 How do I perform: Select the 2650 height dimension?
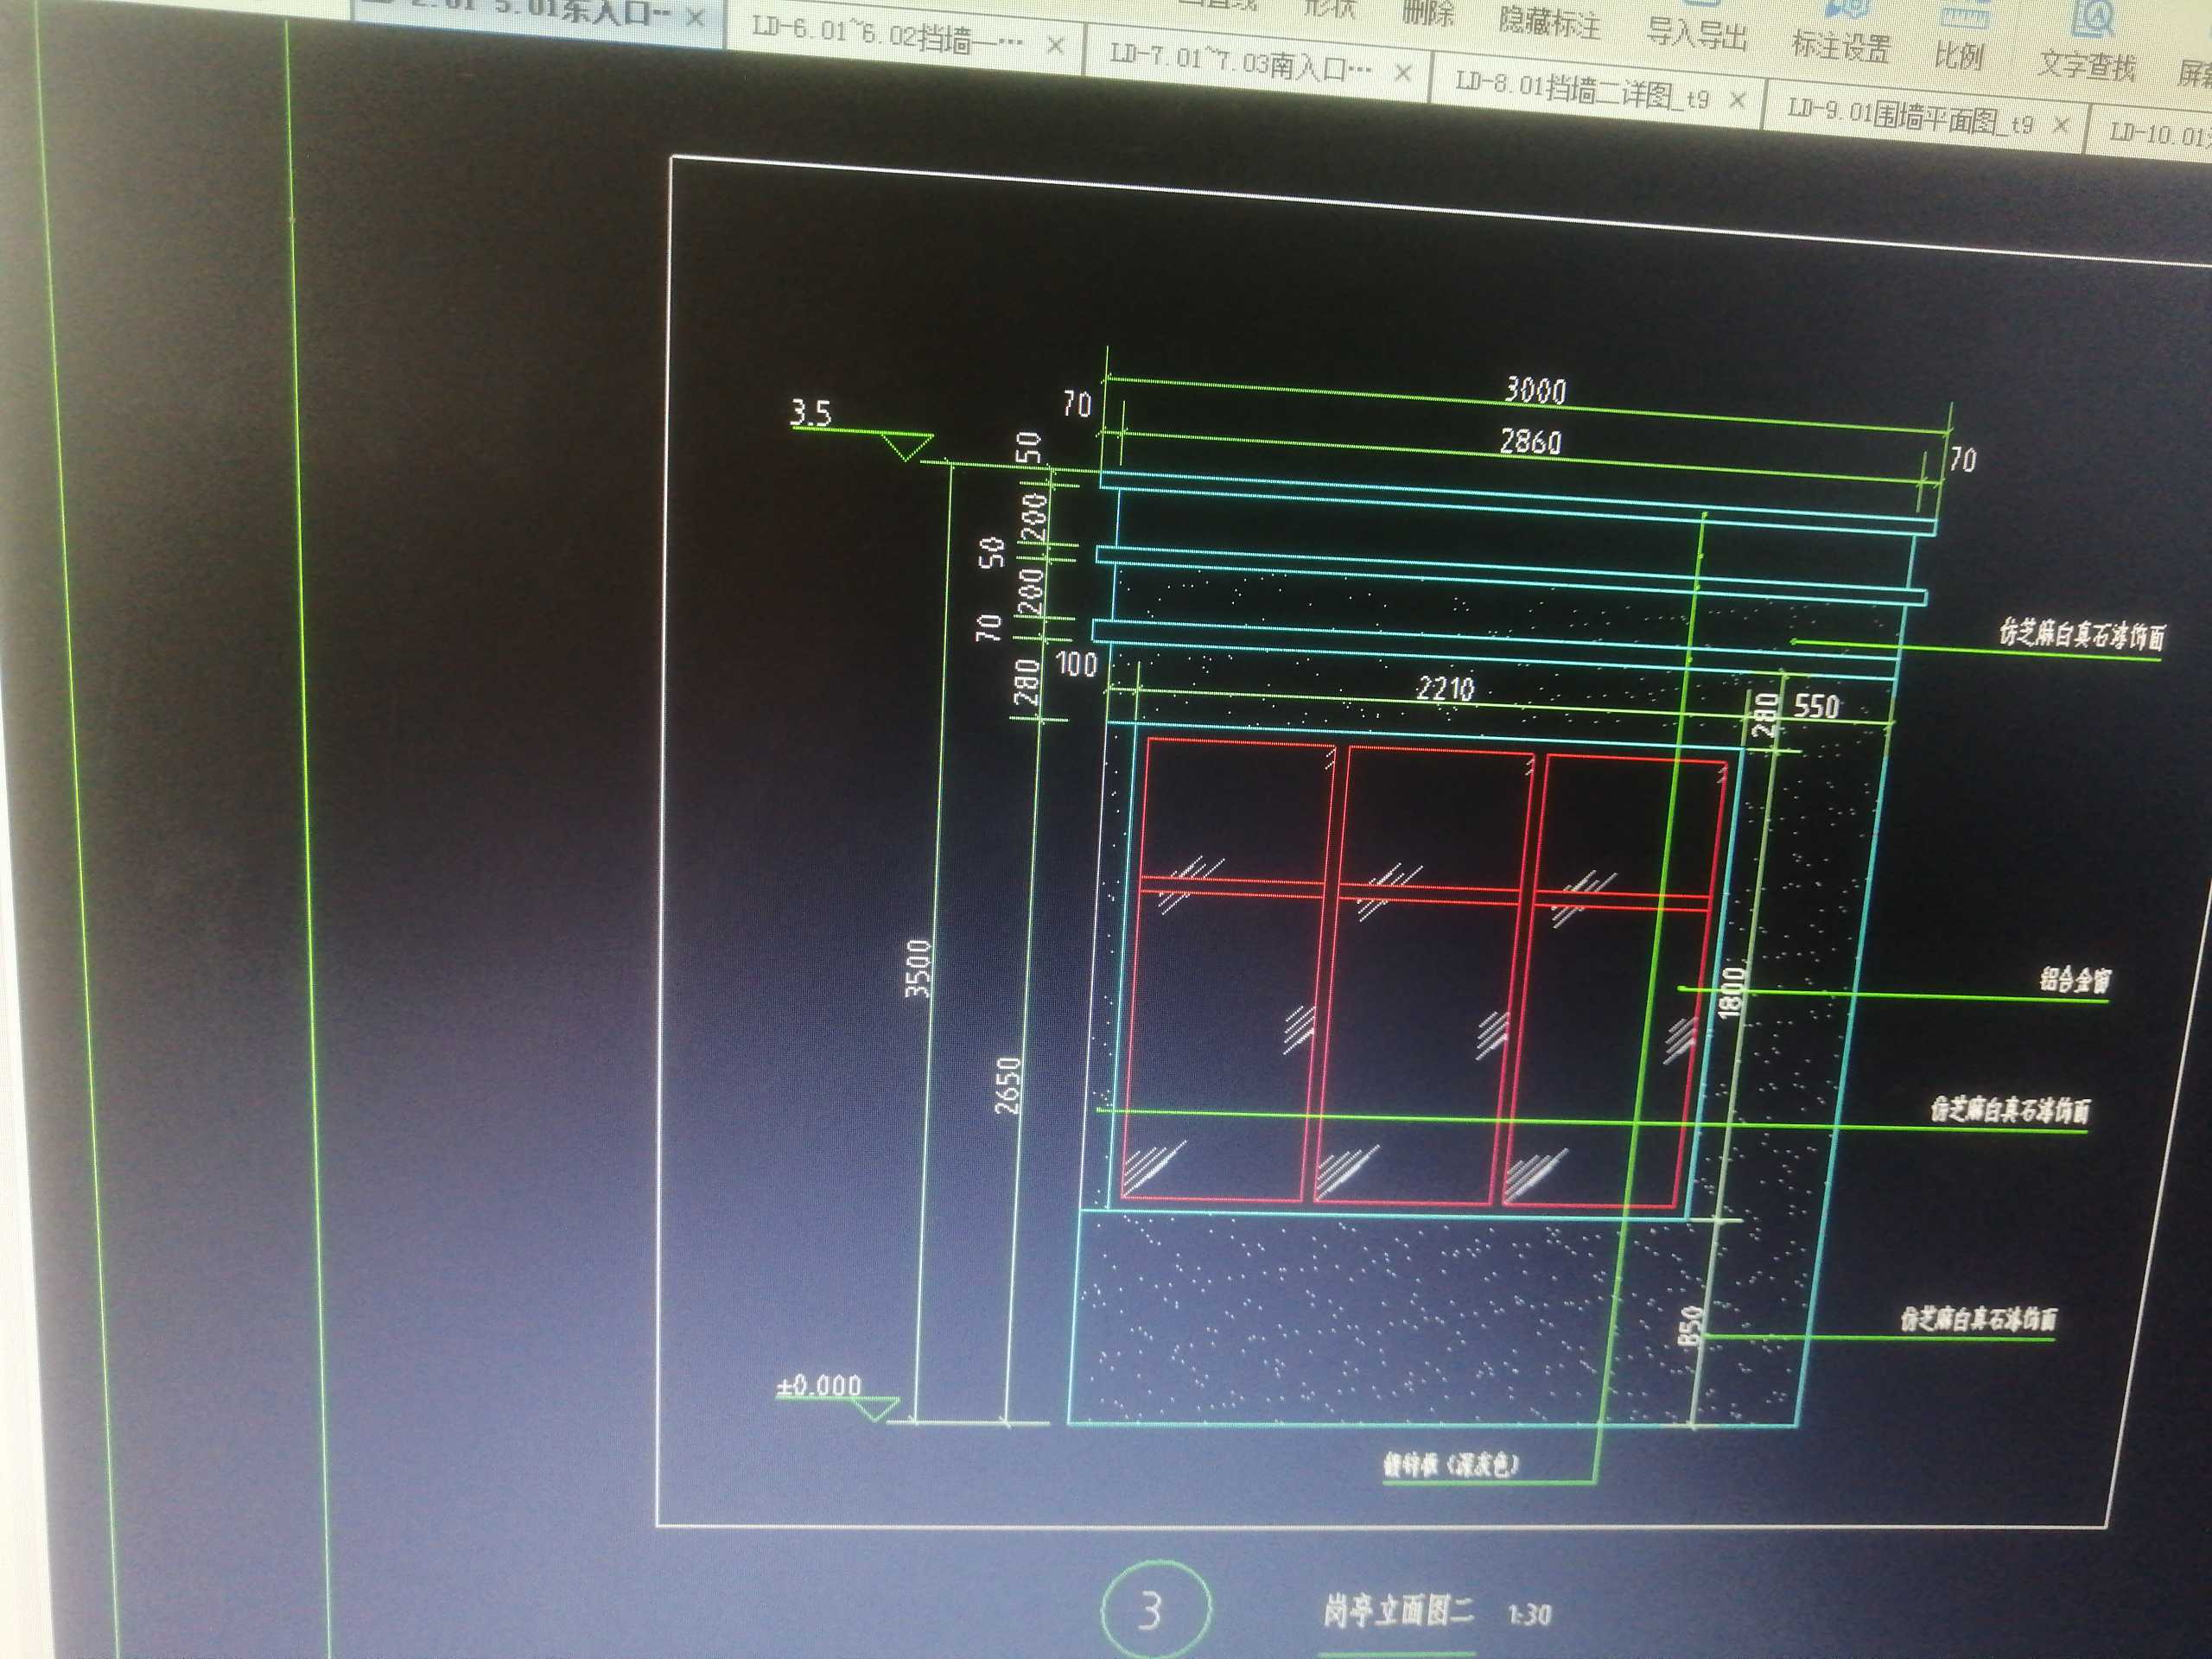click(x=1008, y=1085)
